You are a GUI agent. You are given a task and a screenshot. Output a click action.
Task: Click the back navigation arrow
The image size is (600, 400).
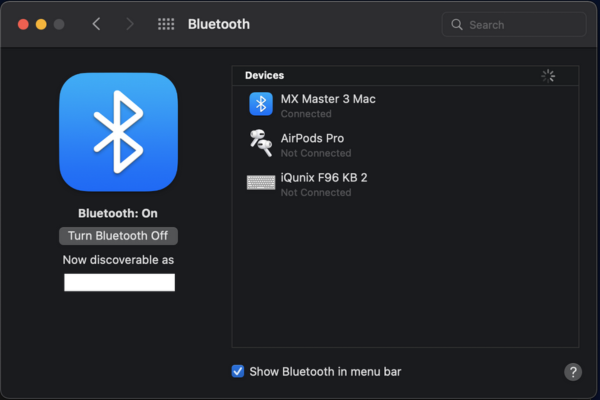point(96,24)
